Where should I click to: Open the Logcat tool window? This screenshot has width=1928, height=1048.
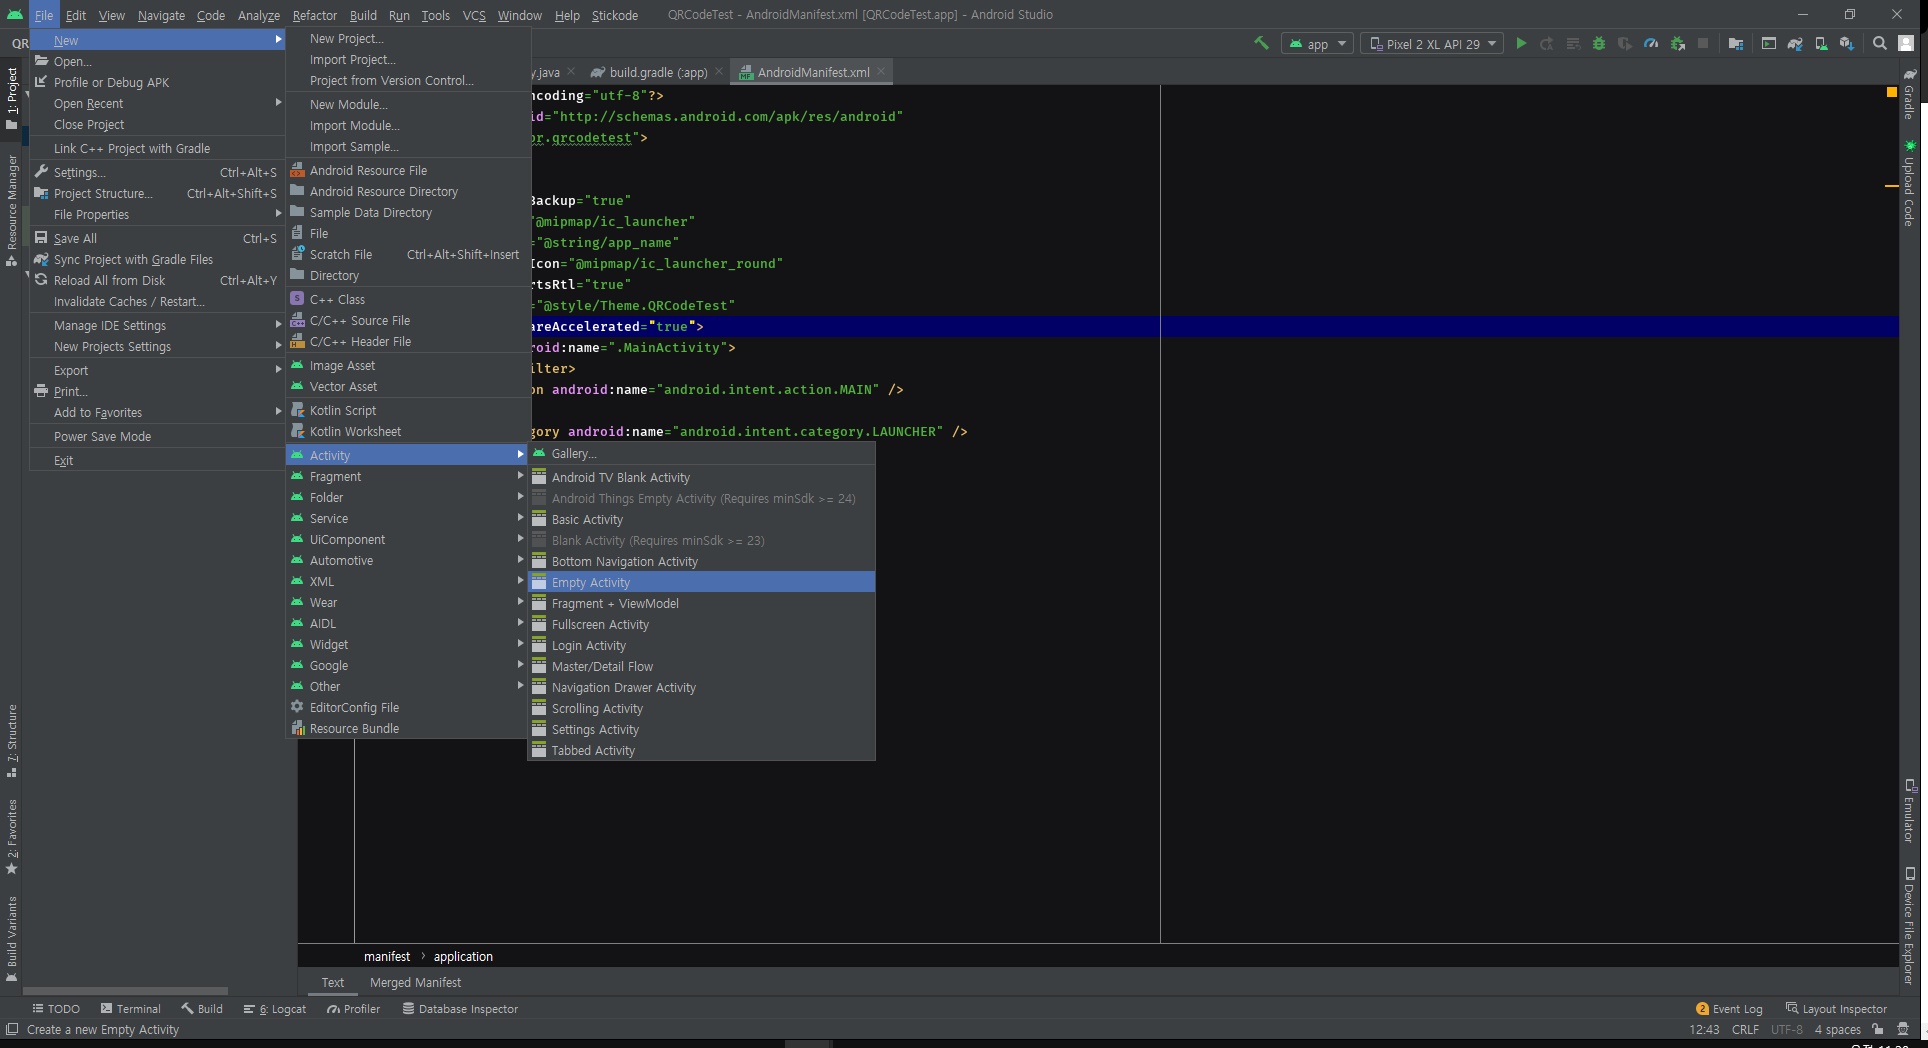275,1009
